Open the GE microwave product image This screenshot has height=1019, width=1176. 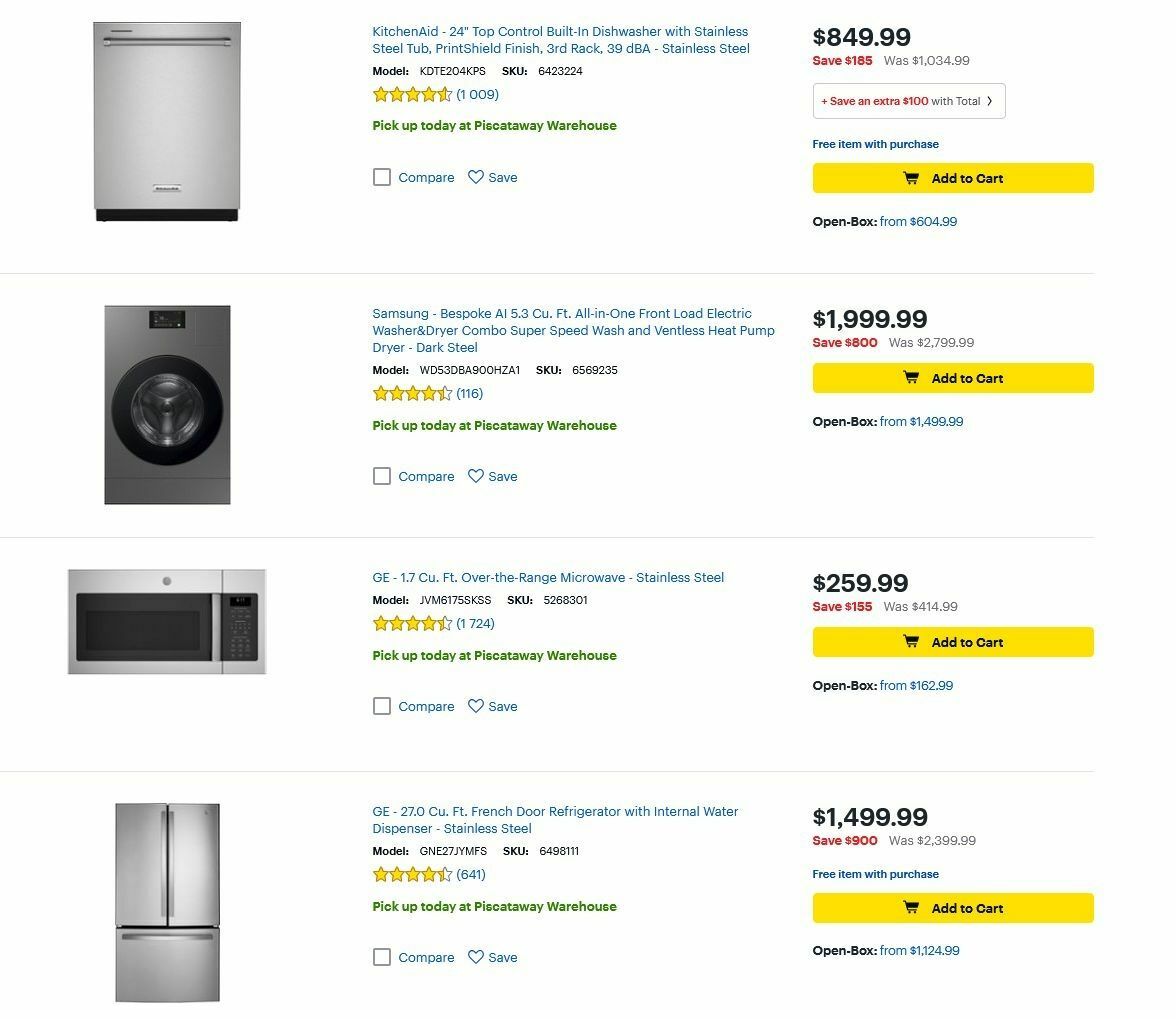pos(167,621)
